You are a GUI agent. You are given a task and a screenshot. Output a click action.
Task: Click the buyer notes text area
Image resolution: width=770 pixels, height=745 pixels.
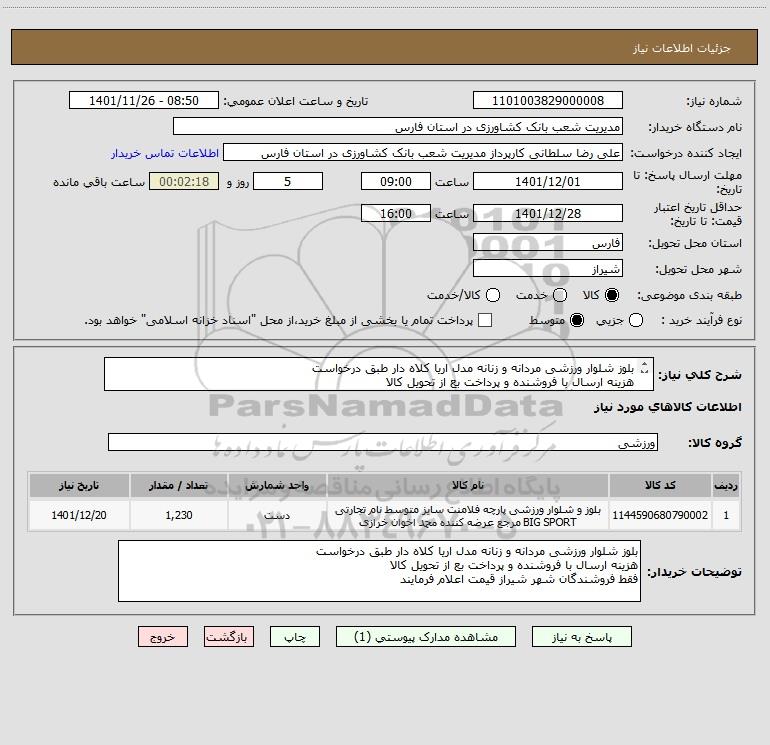379,571
